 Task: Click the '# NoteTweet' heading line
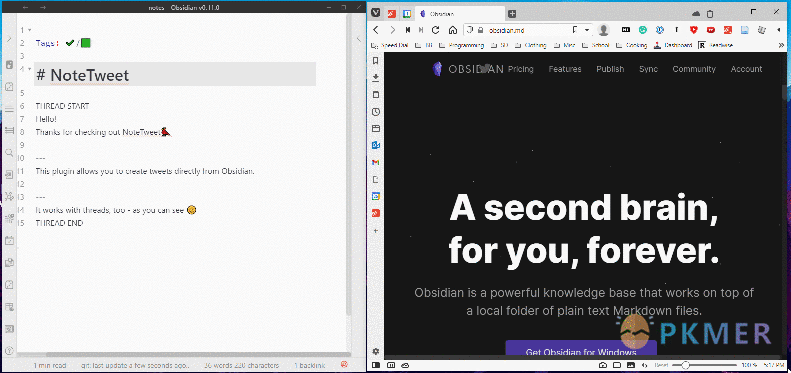tap(175, 75)
